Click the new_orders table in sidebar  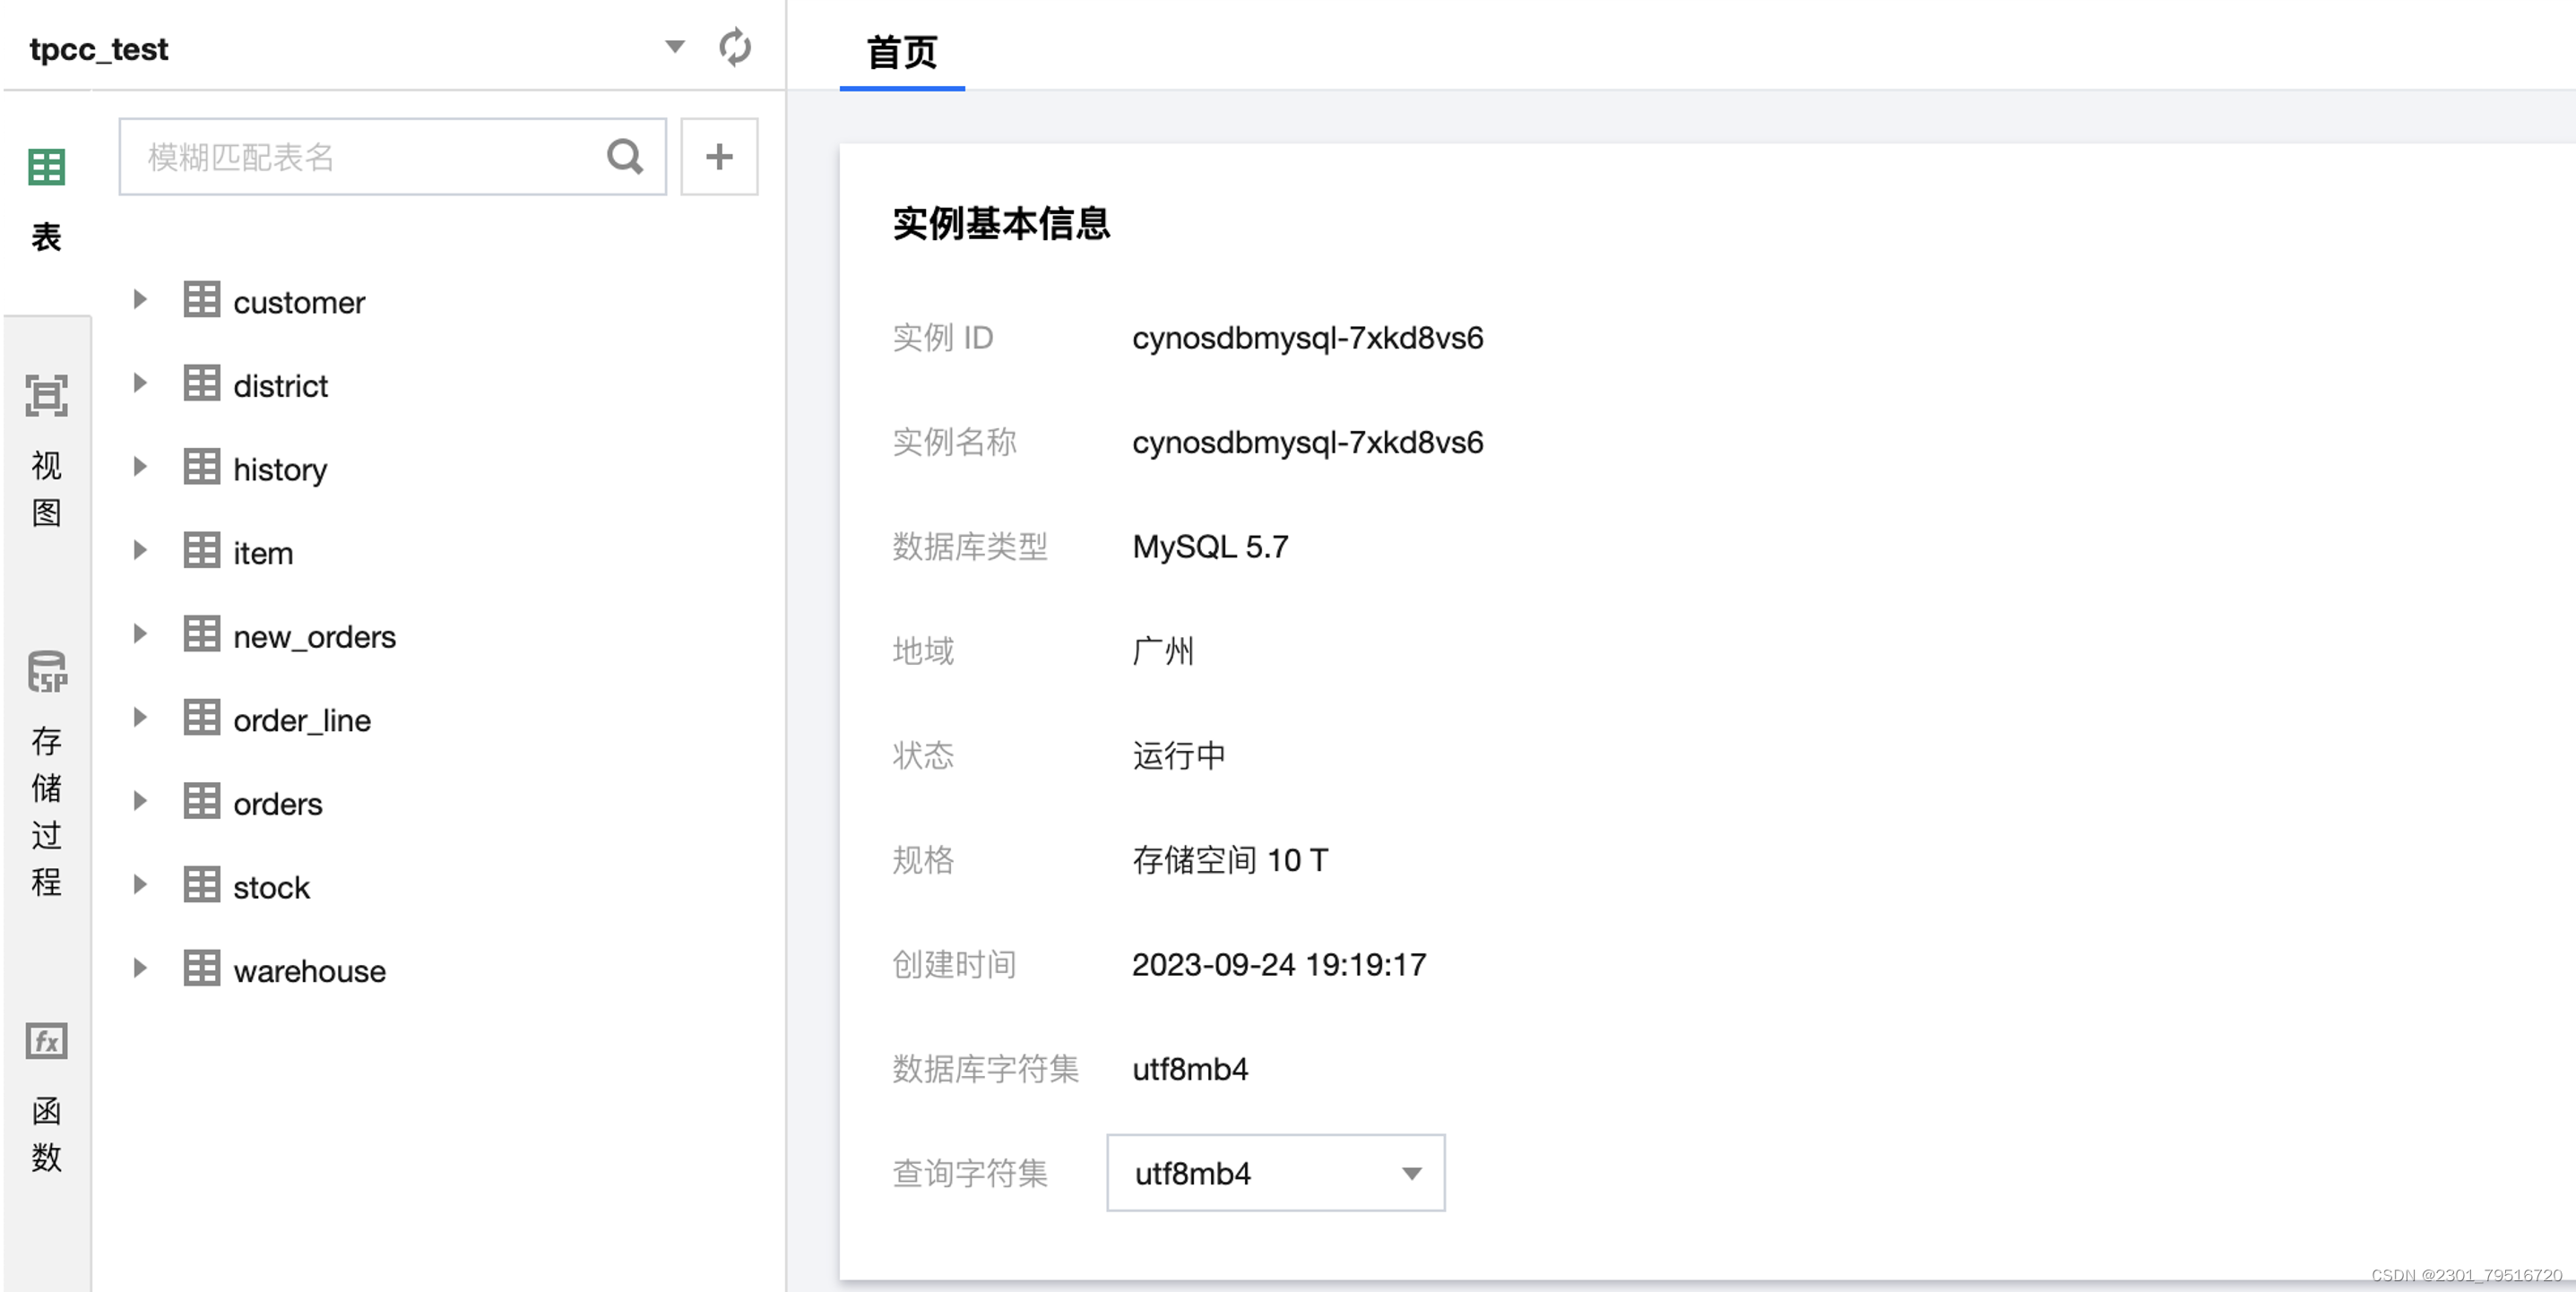316,634
